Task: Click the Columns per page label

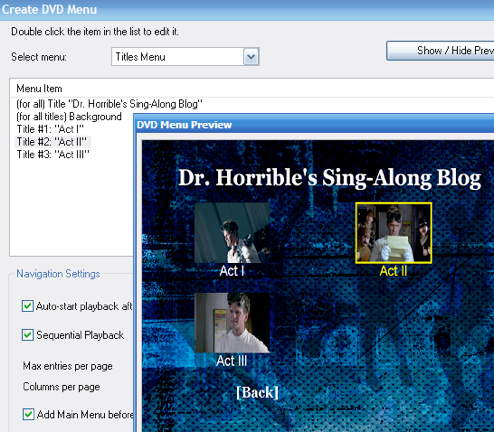Action: 61,387
